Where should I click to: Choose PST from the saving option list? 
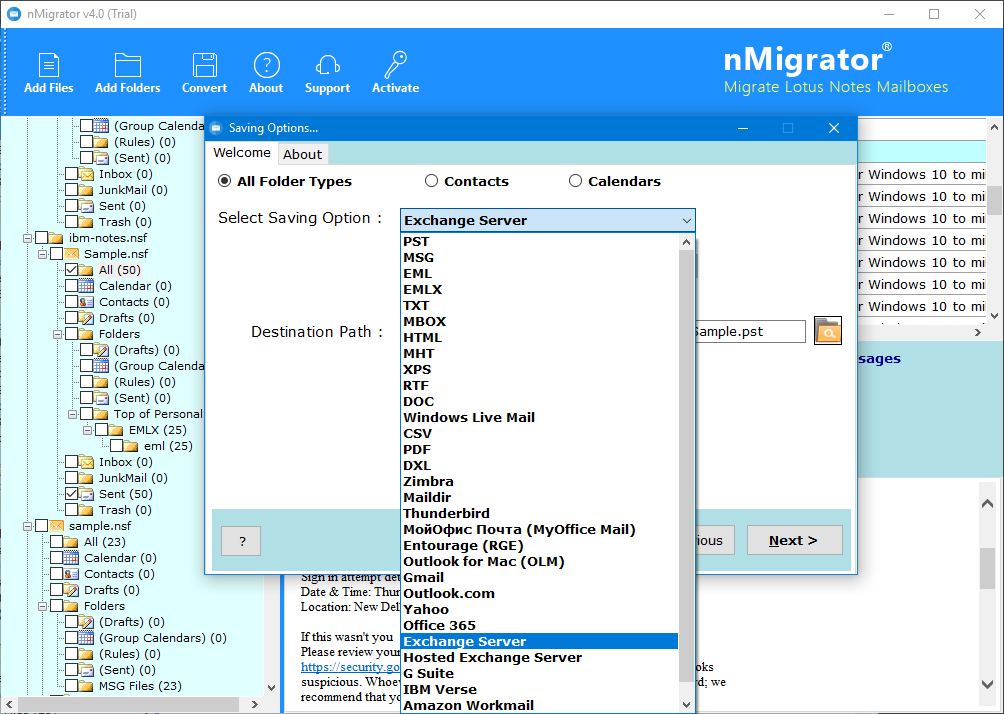pos(540,241)
